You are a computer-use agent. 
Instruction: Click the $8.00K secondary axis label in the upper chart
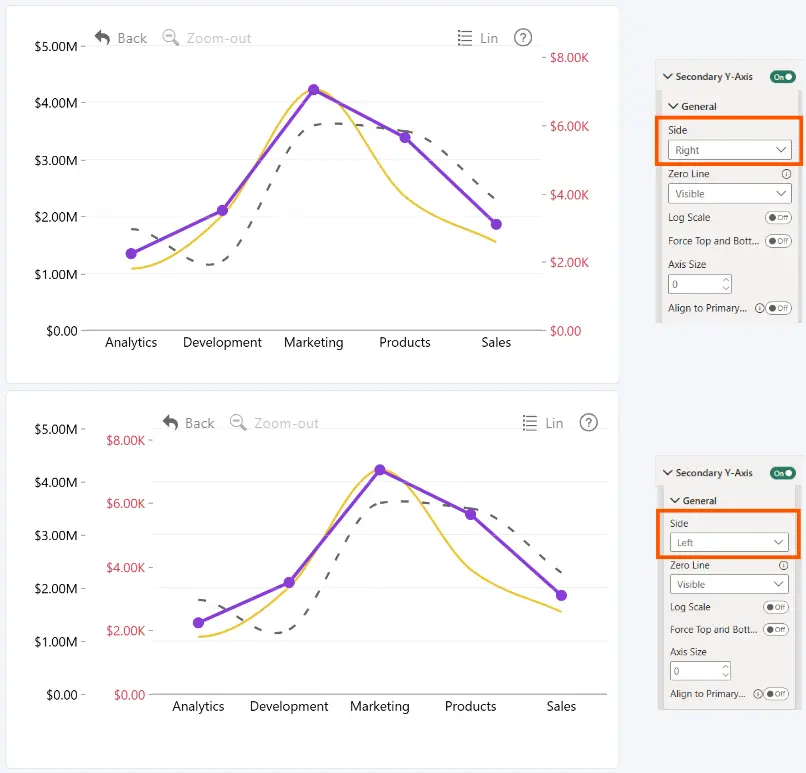click(569, 58)
